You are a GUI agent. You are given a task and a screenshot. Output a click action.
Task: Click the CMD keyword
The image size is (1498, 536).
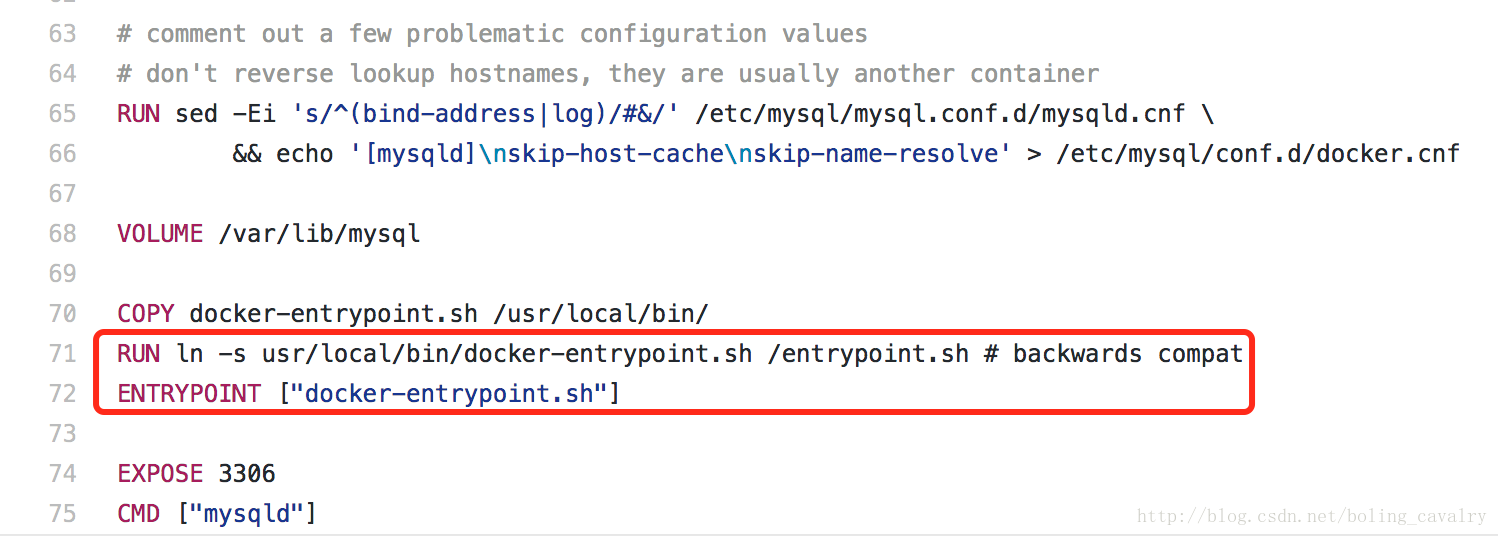[x=138, y=514]
